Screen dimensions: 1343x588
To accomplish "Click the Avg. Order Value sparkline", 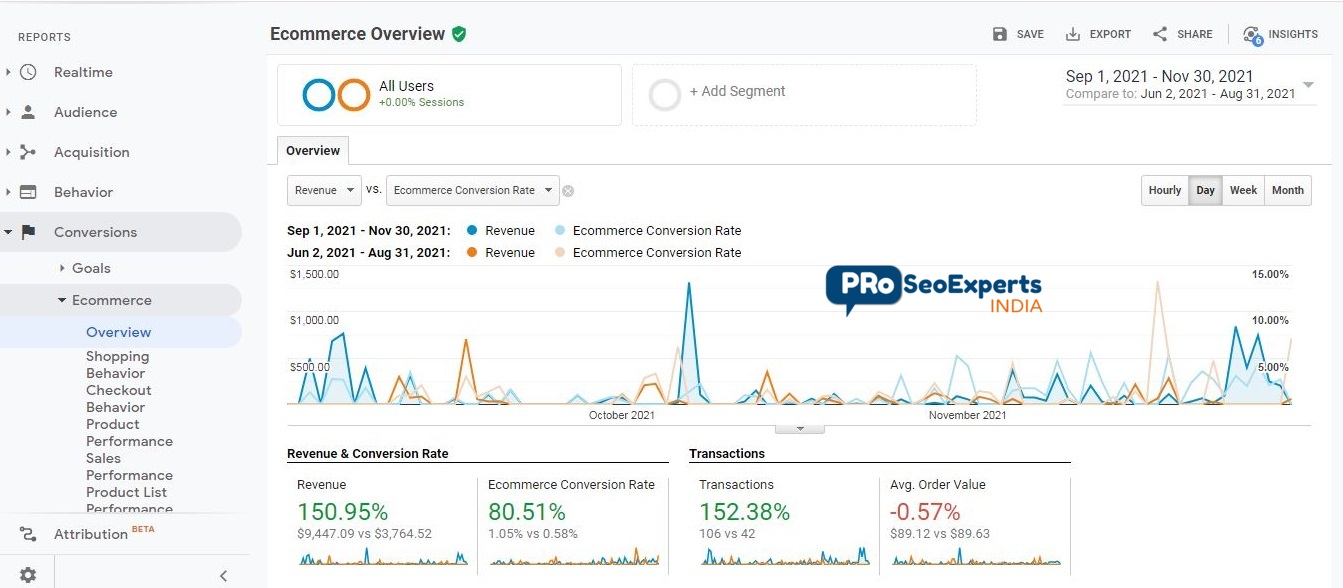I will [x=976, y=557].
